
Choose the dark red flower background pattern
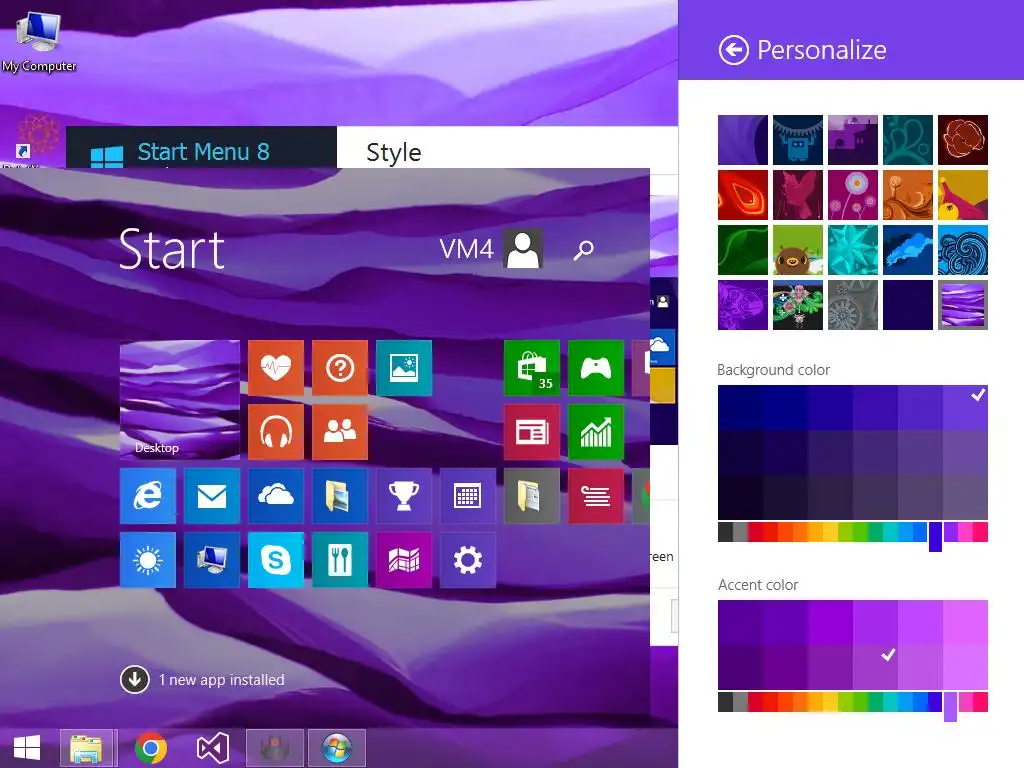(x=963, y=140)
